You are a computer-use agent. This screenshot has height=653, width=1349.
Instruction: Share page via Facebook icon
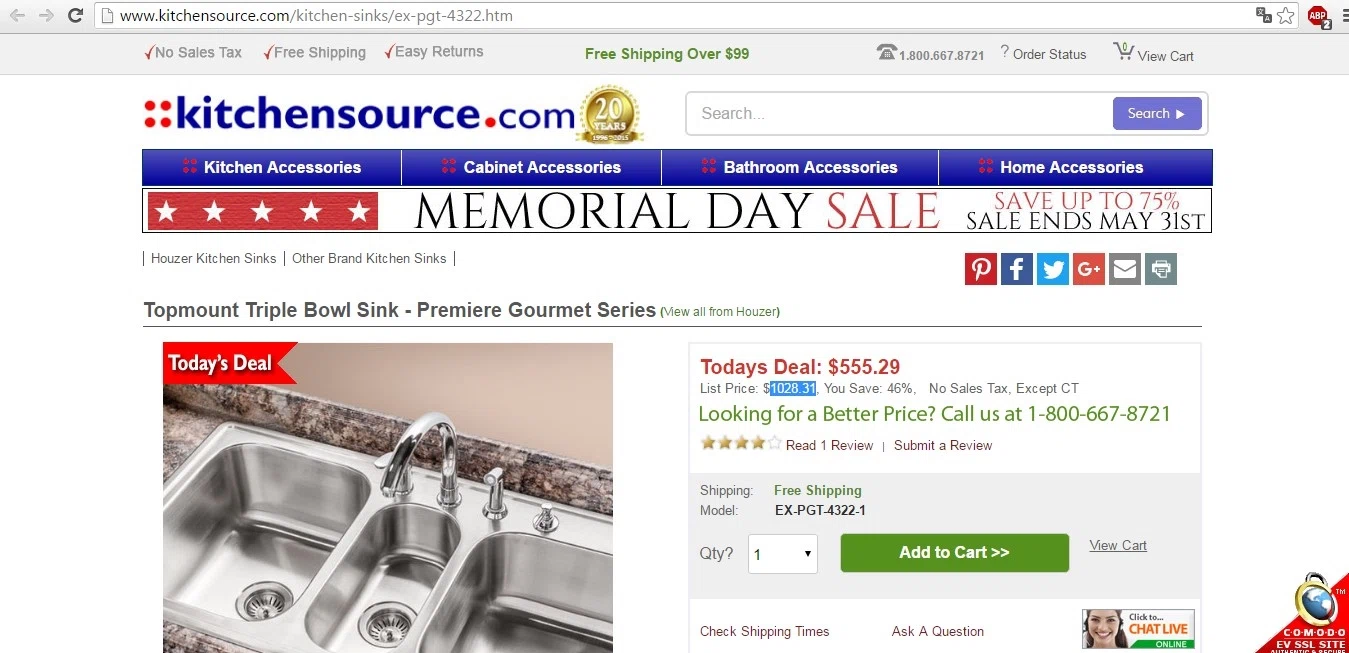1016,269
